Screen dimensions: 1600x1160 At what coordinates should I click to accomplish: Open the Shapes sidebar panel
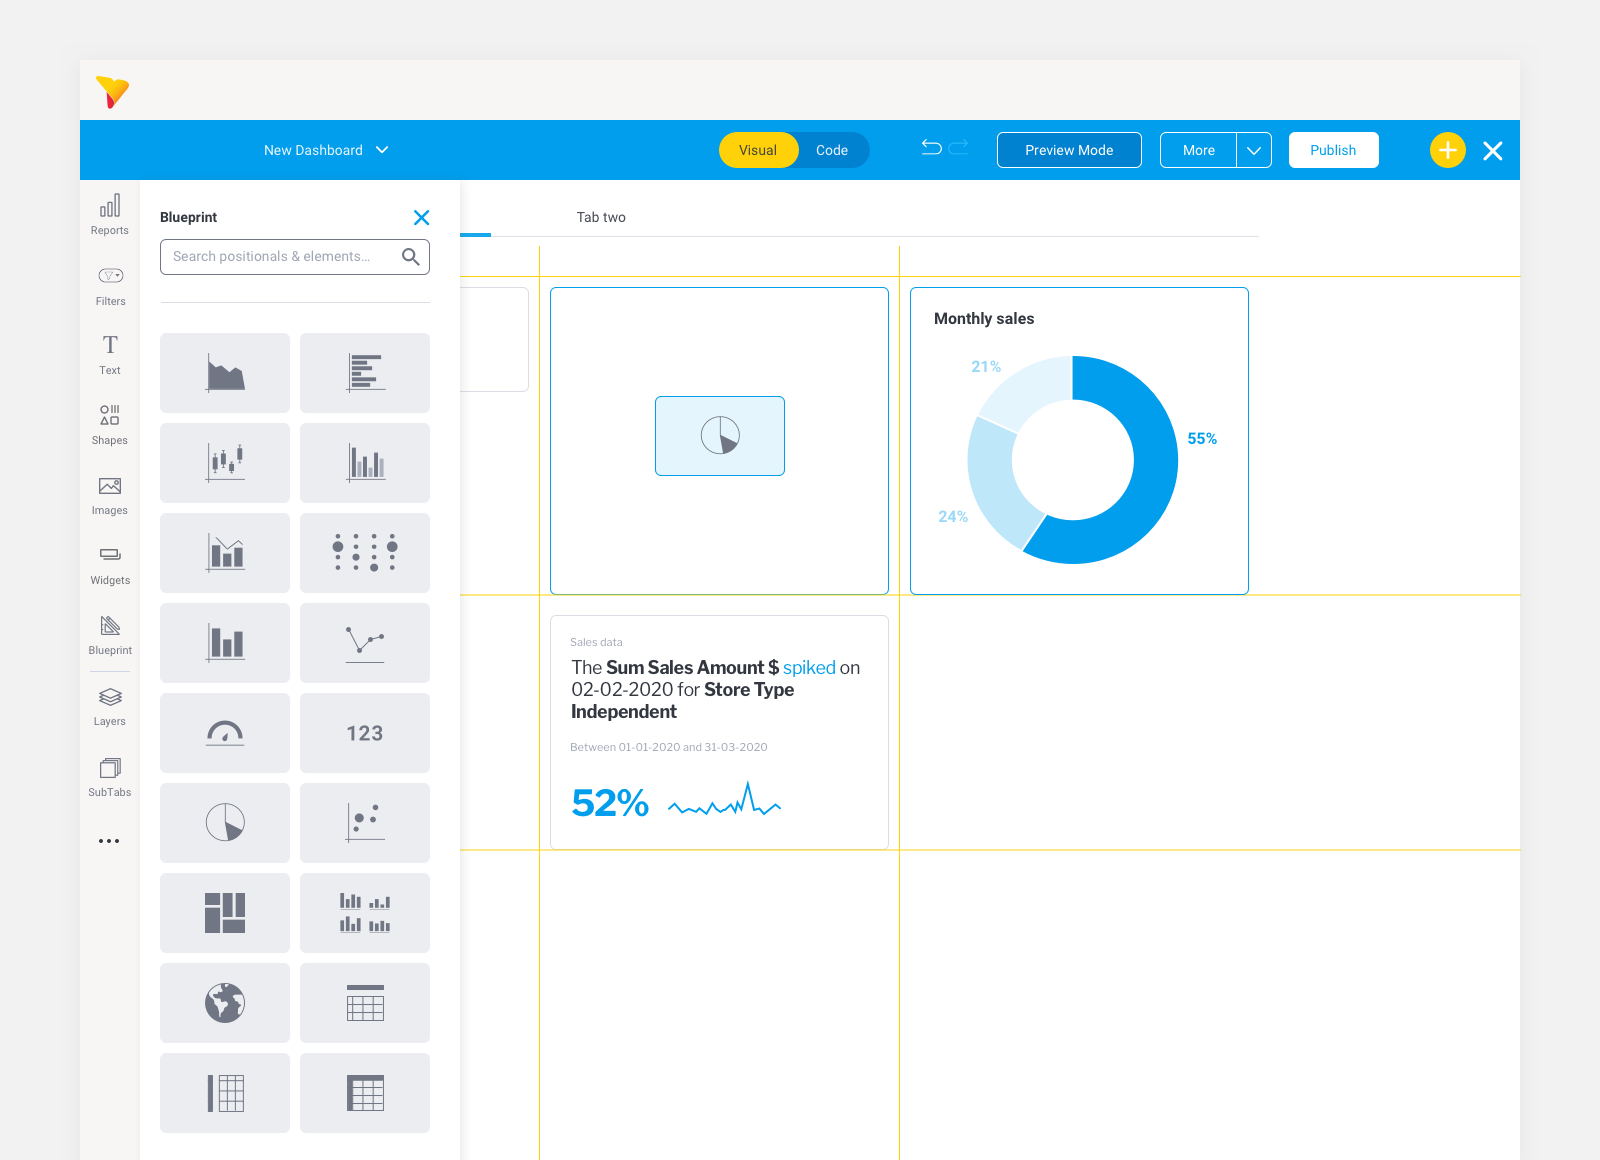click(110, 424)
